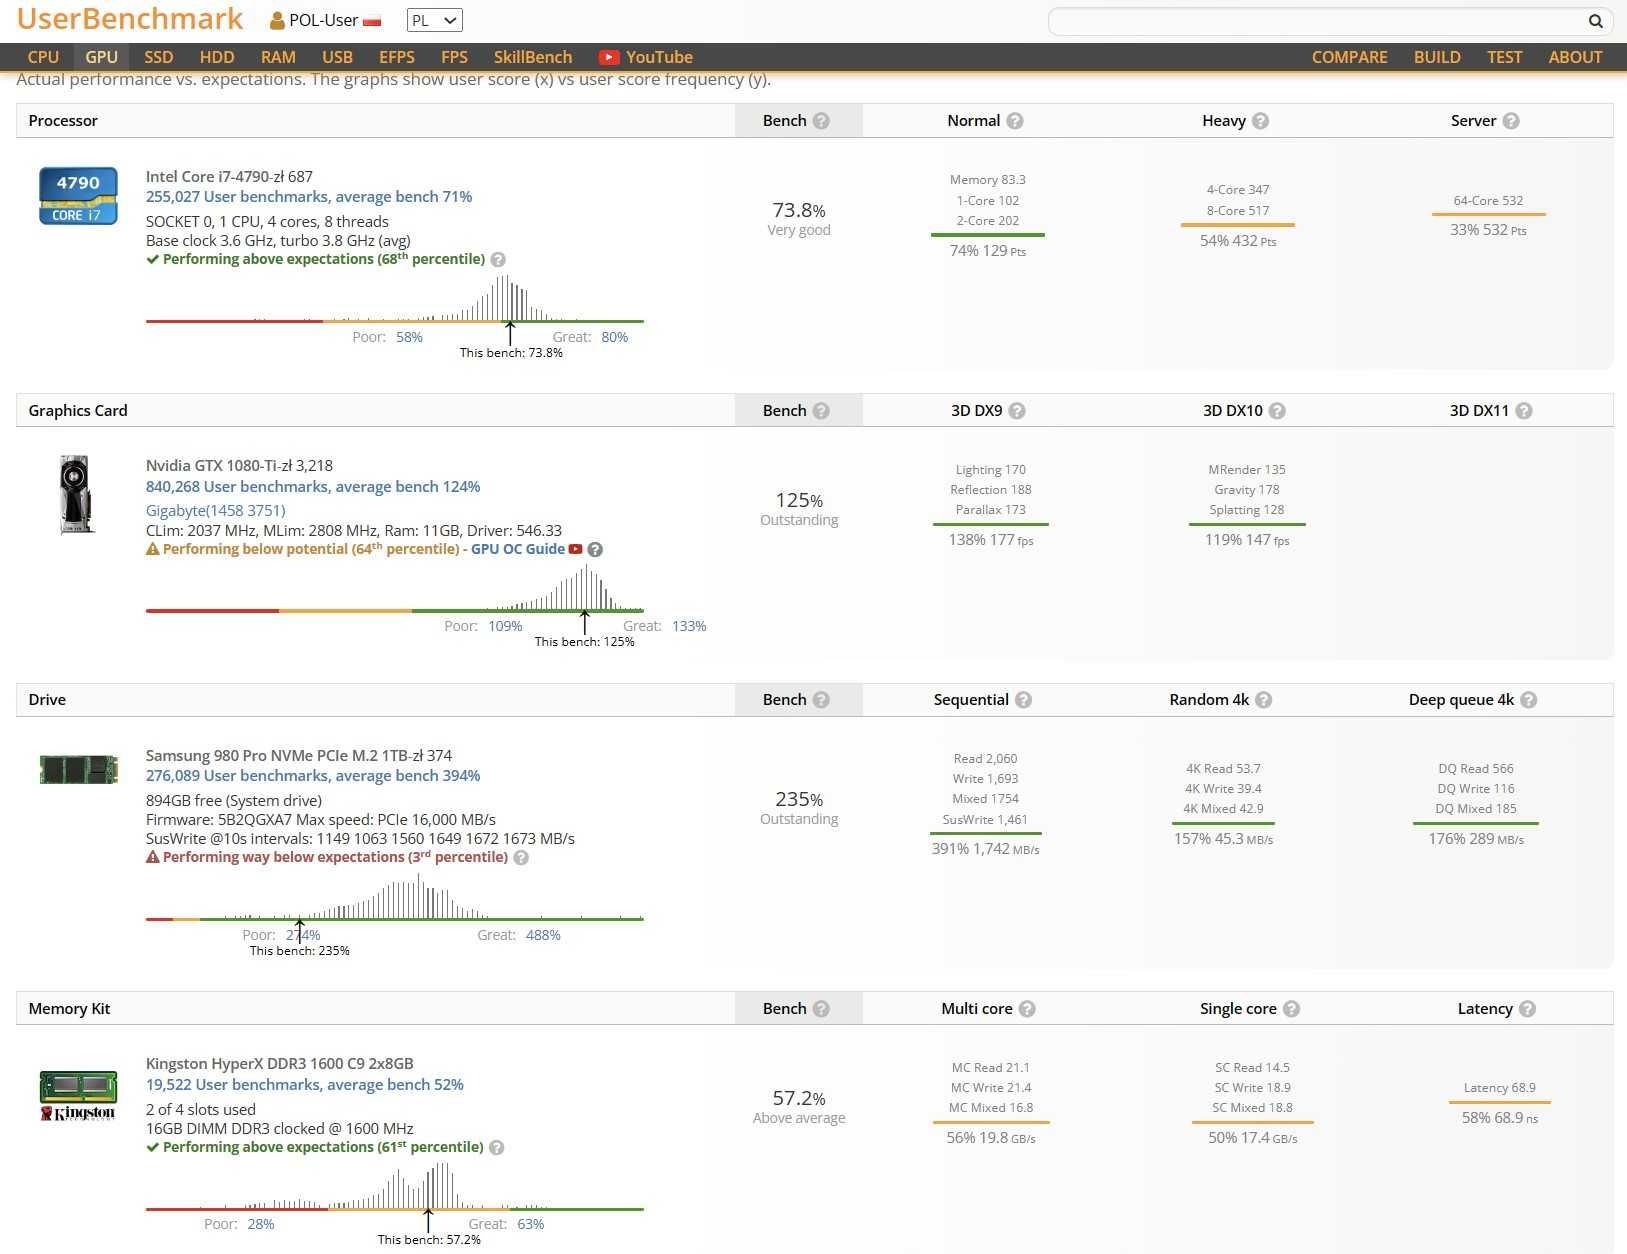The image size is (1627, 1254).
Task: Click memory Great 63% value
Action: (x=531, y=1225)
